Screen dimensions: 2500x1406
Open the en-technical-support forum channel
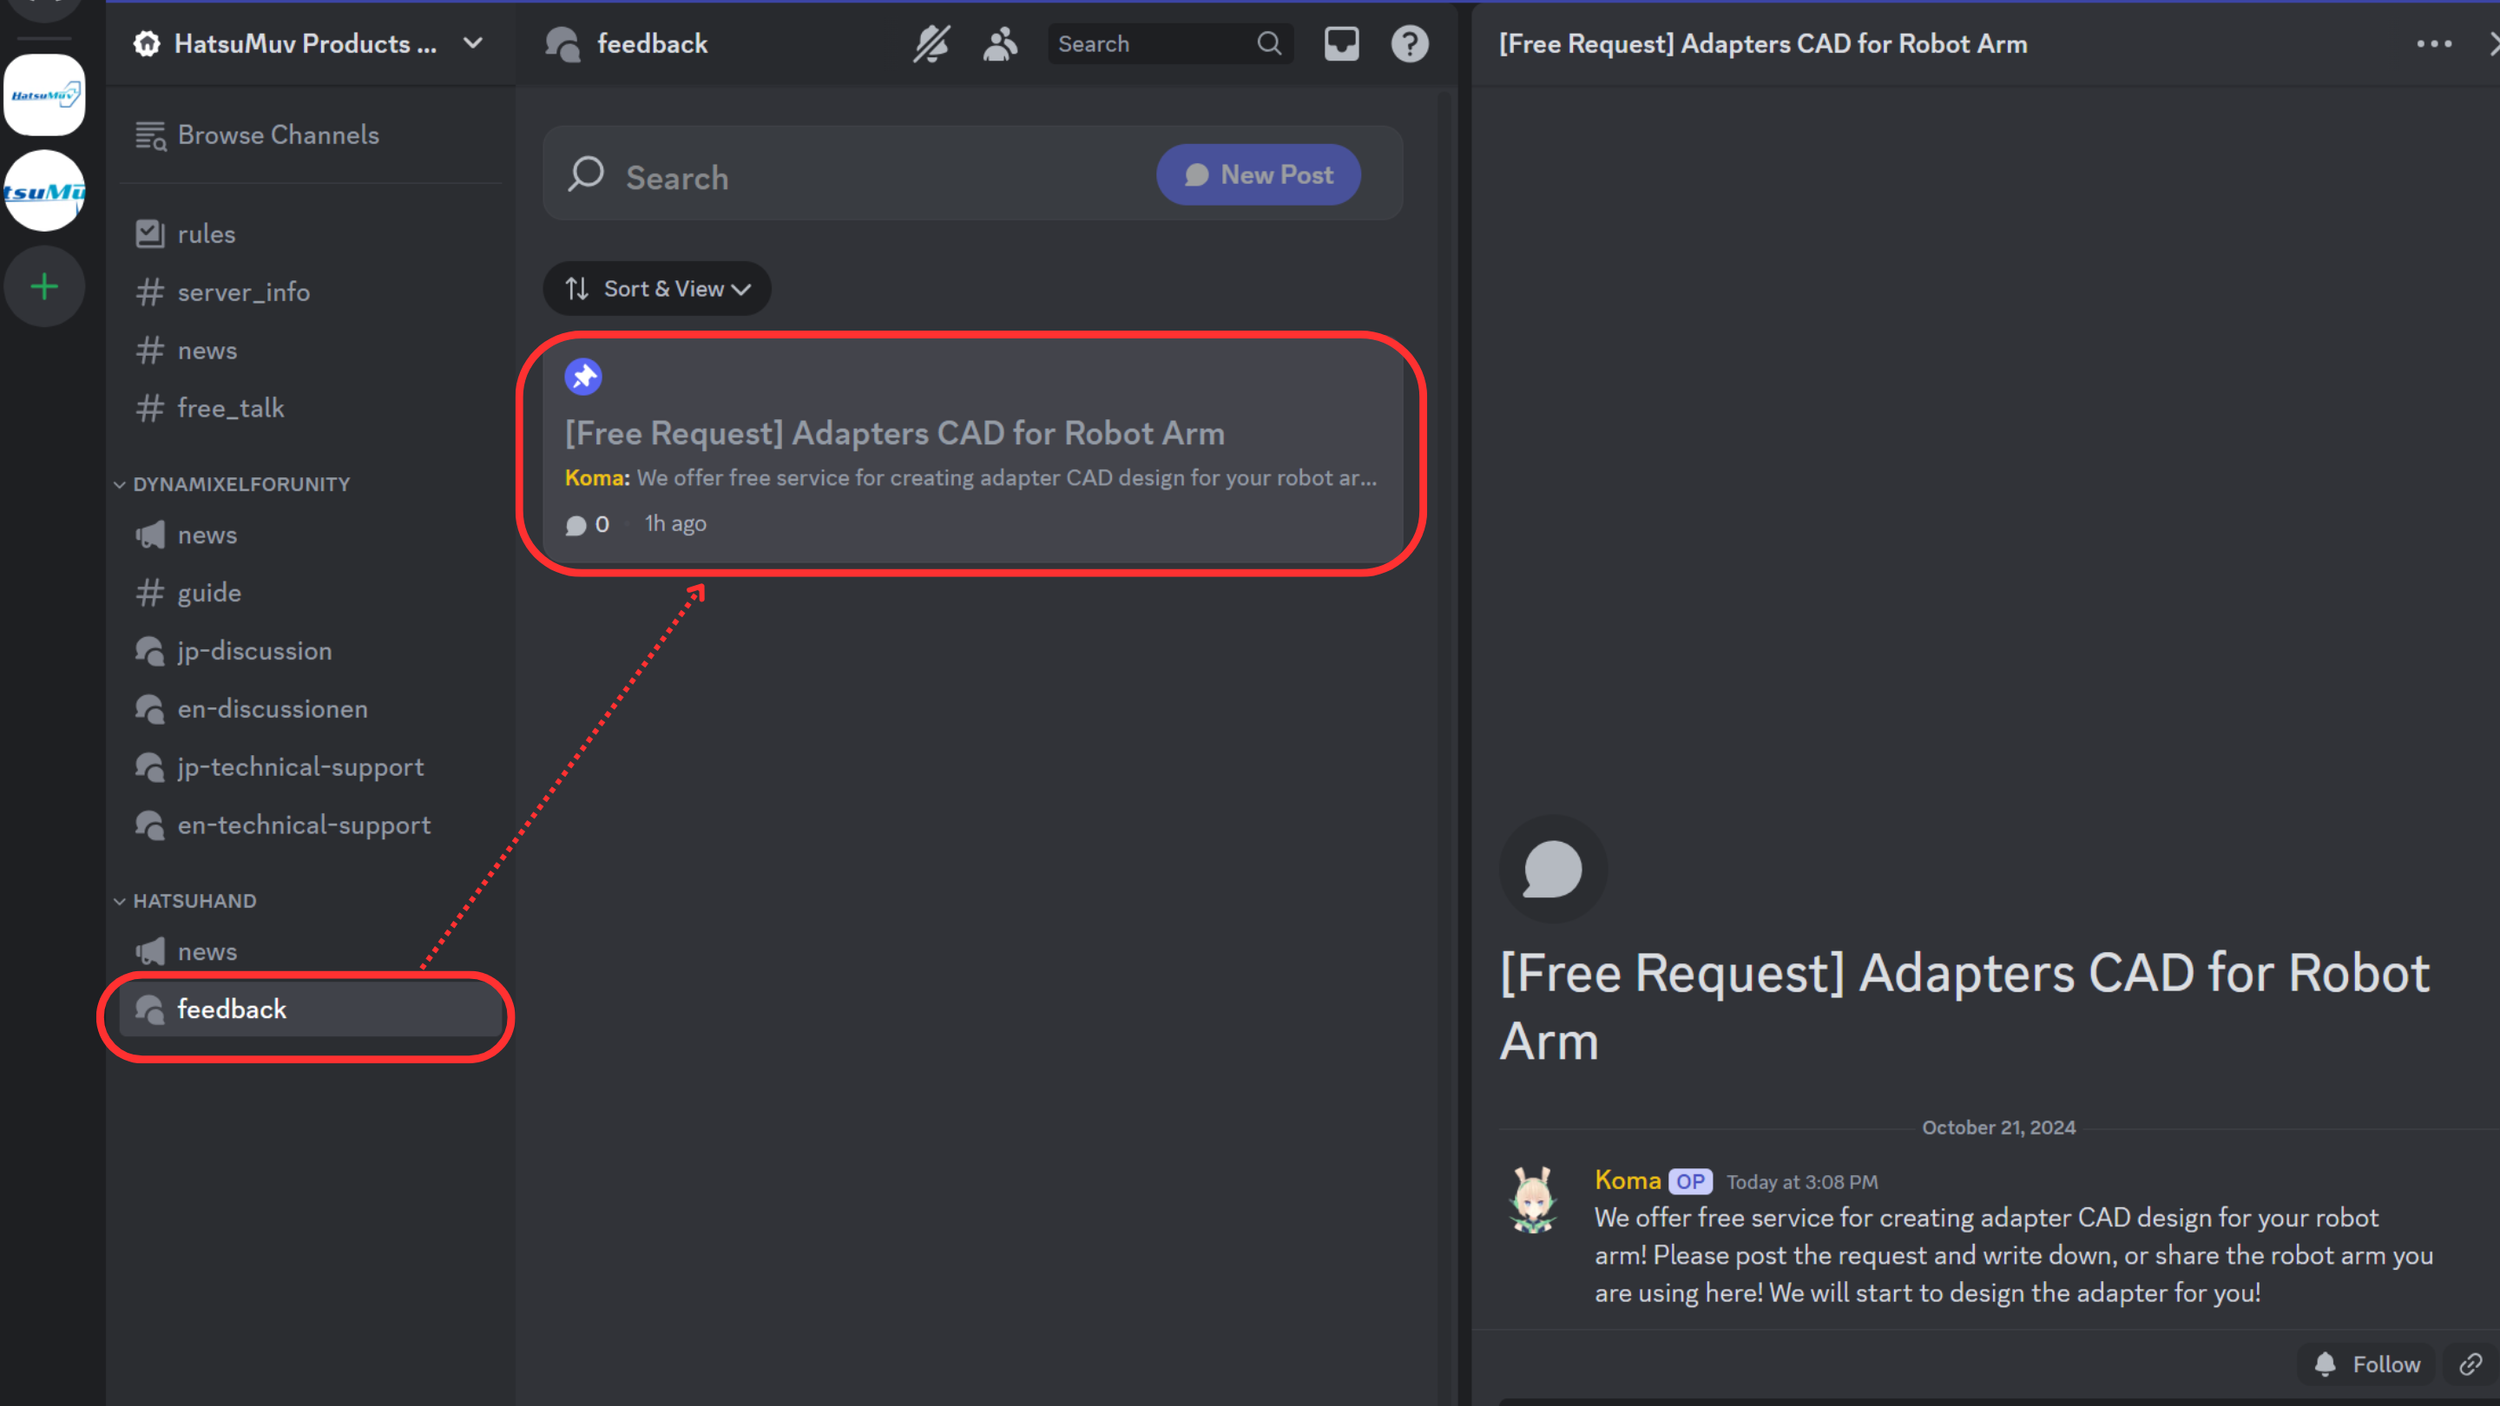pyautogui.click(x=303, y=825)
